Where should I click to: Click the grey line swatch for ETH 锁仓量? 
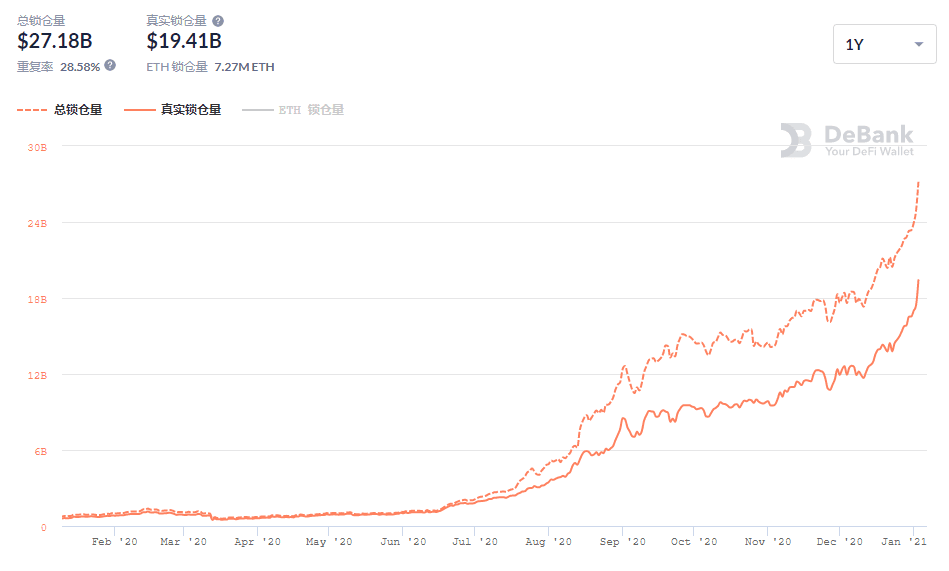[x=257, y=110]
